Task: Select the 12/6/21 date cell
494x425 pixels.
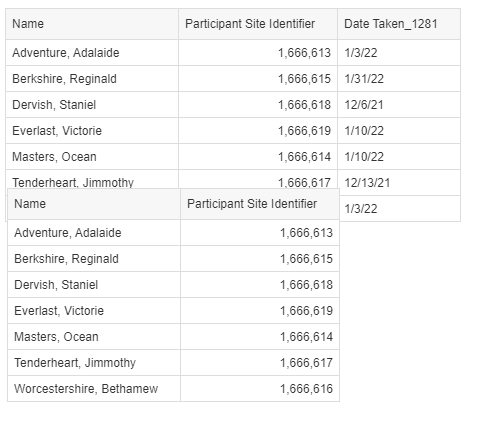Action: pos(399,105)
